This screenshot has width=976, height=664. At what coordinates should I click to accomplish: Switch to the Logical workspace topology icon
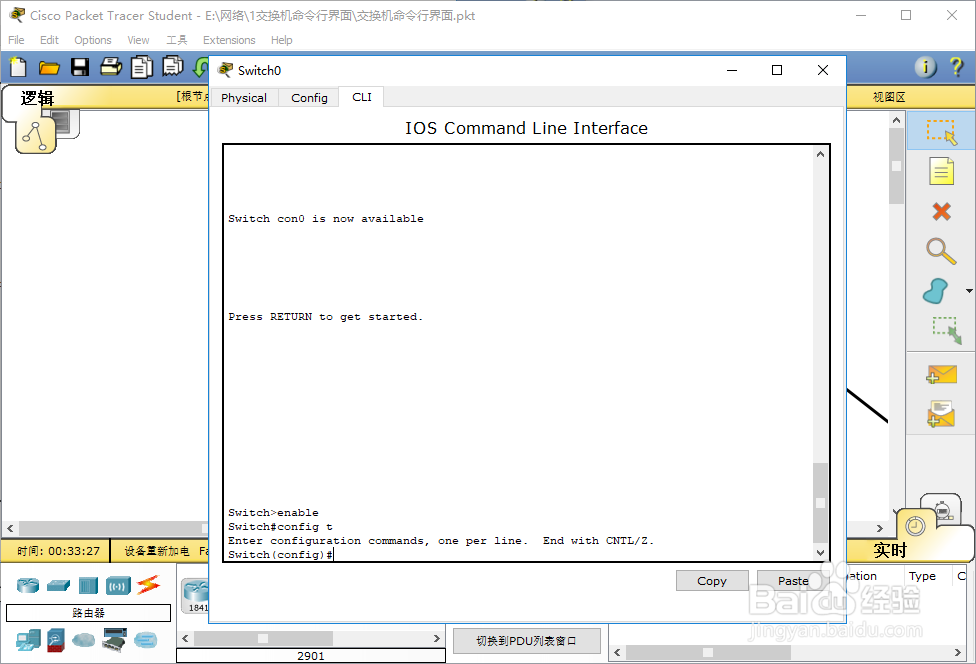point(35,136)
